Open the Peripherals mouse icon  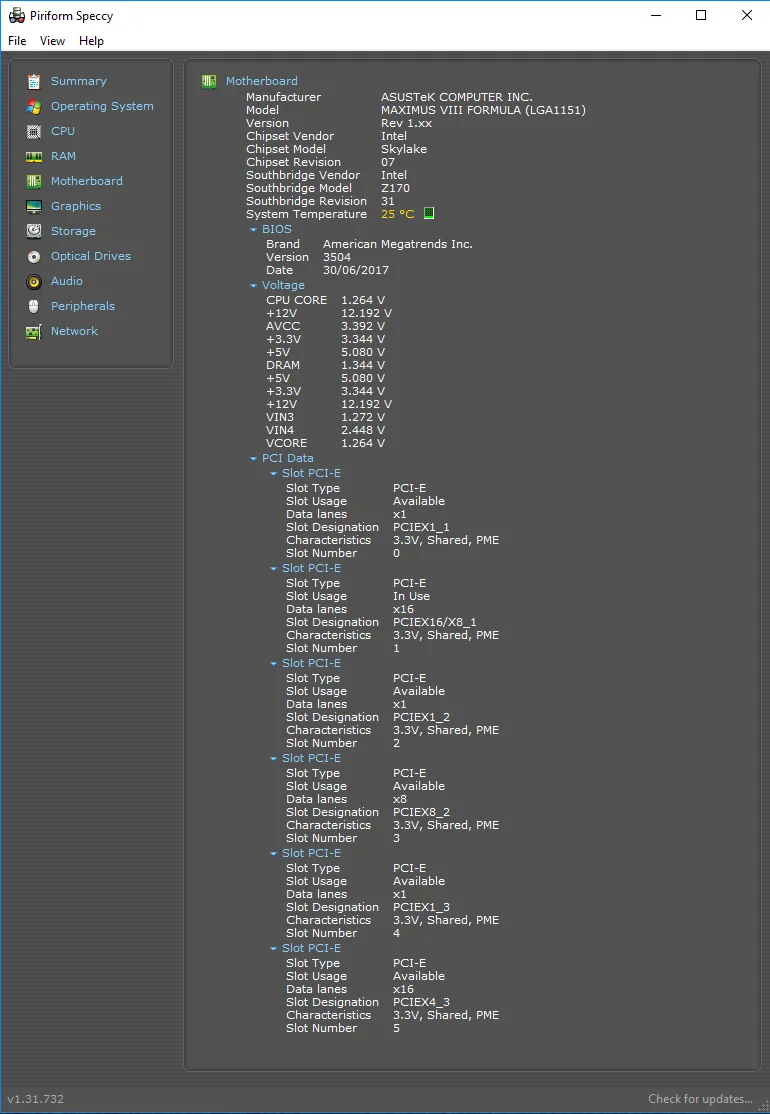tap(33, 306)
